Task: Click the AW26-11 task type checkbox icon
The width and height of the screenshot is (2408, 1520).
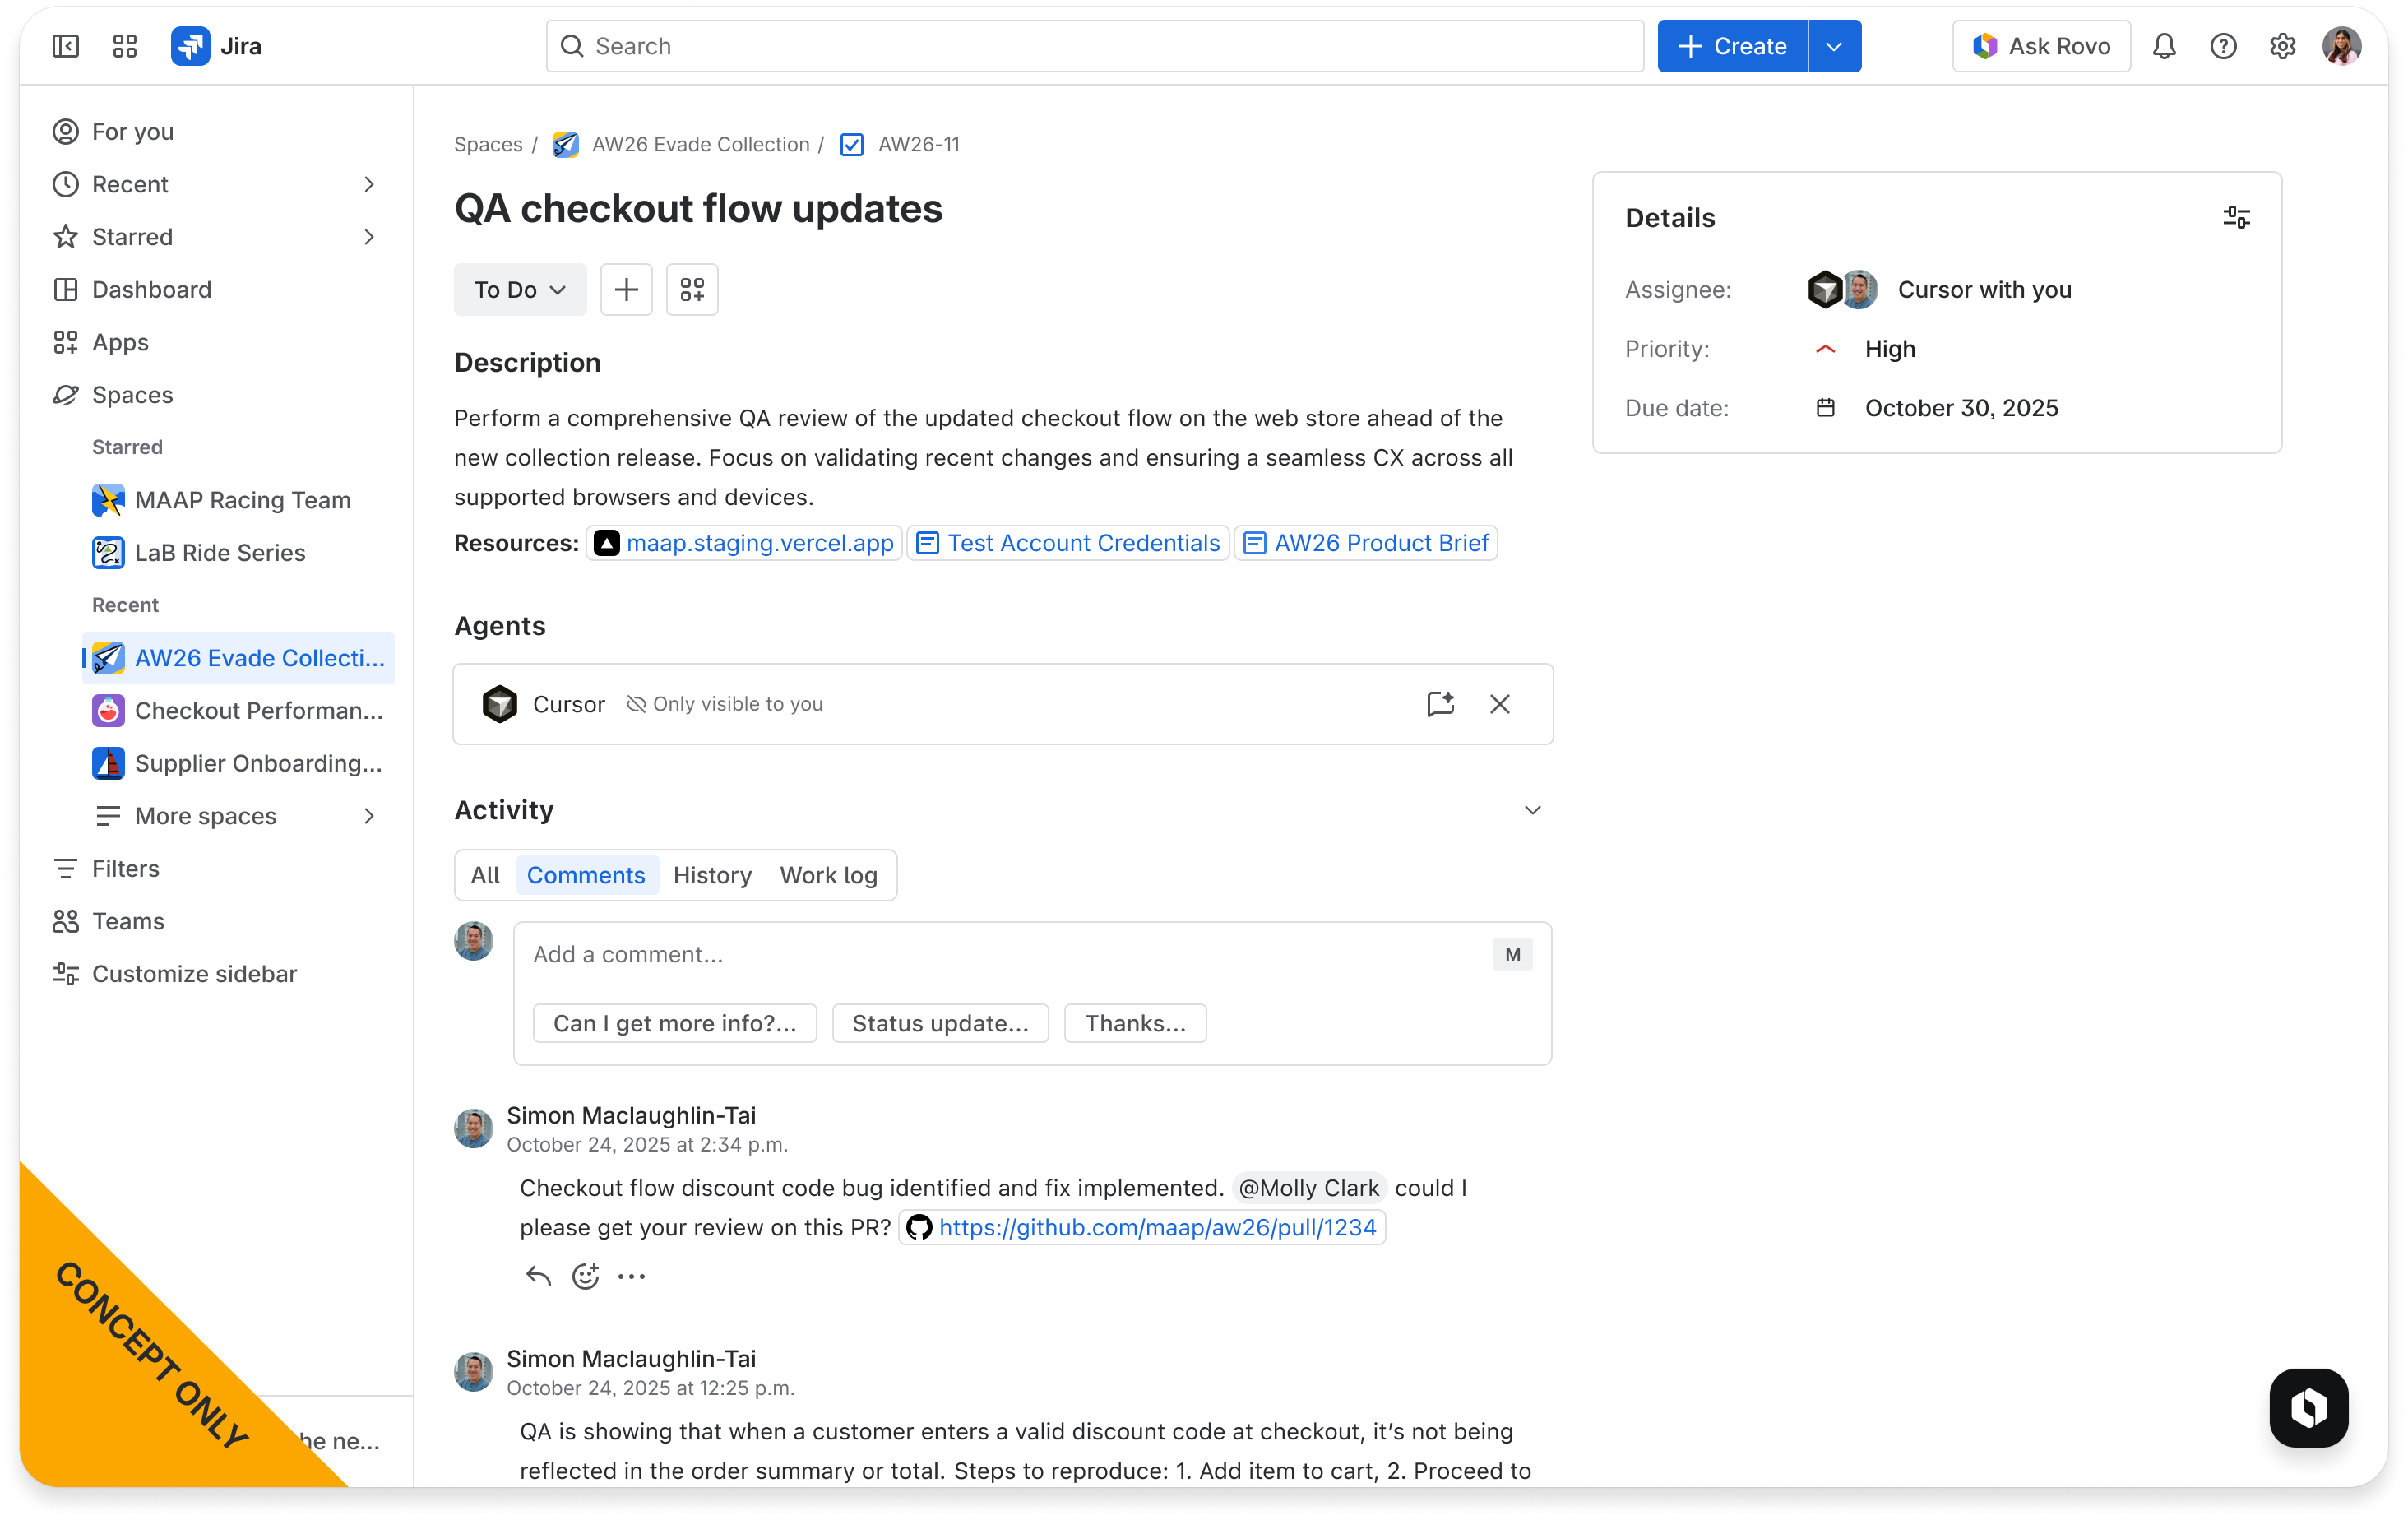Action: (852, 145)
